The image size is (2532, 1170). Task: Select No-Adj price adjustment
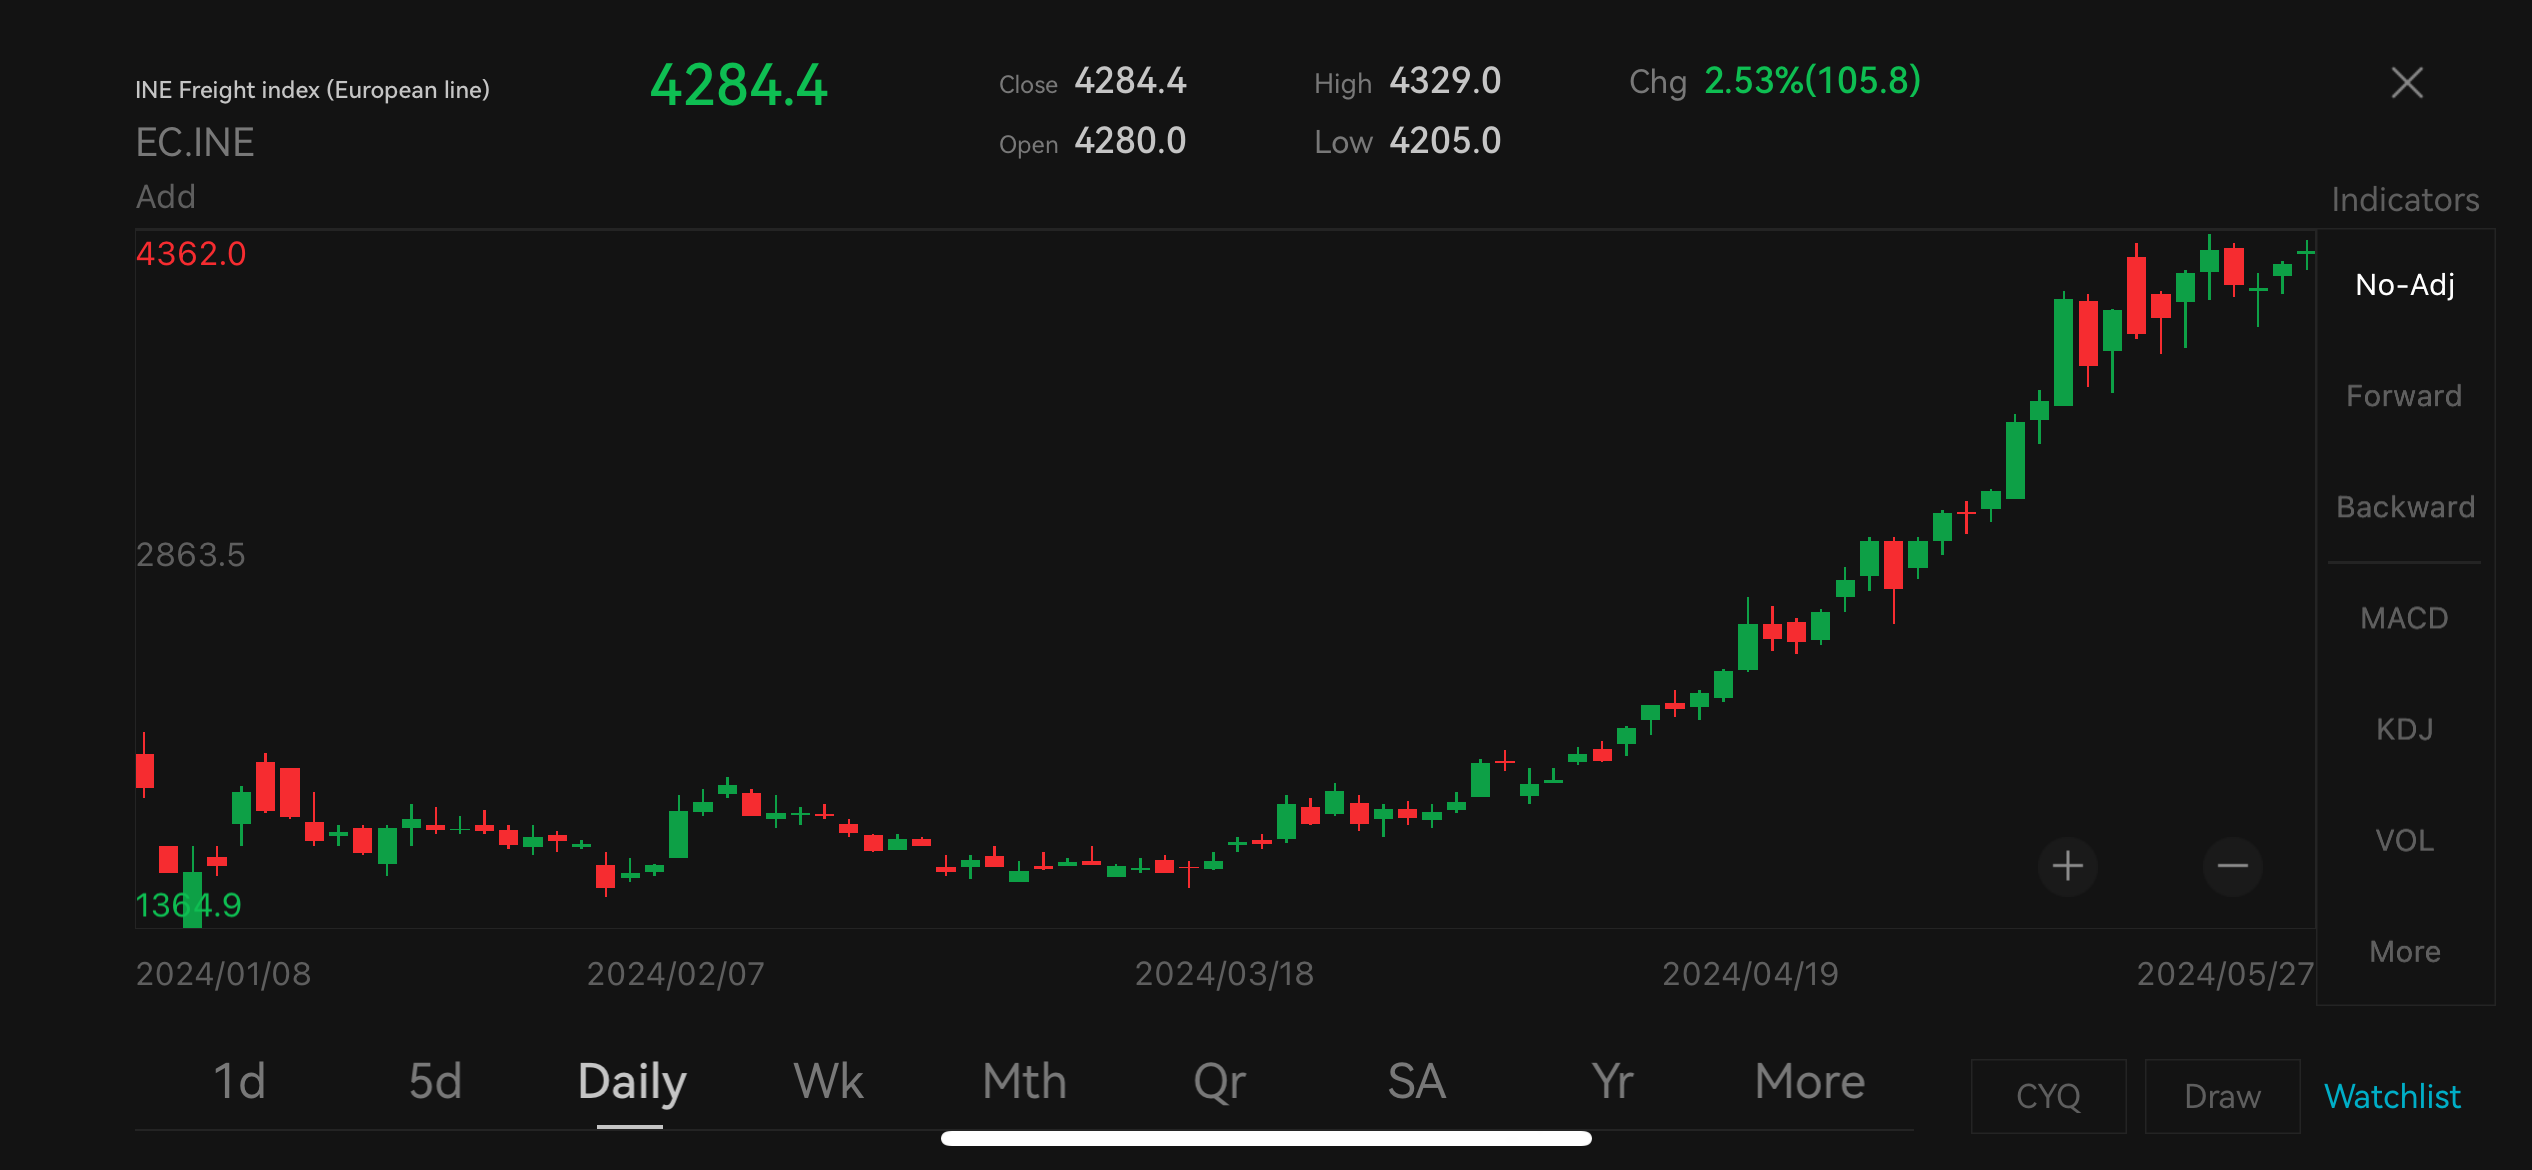tap(2405, 285)
